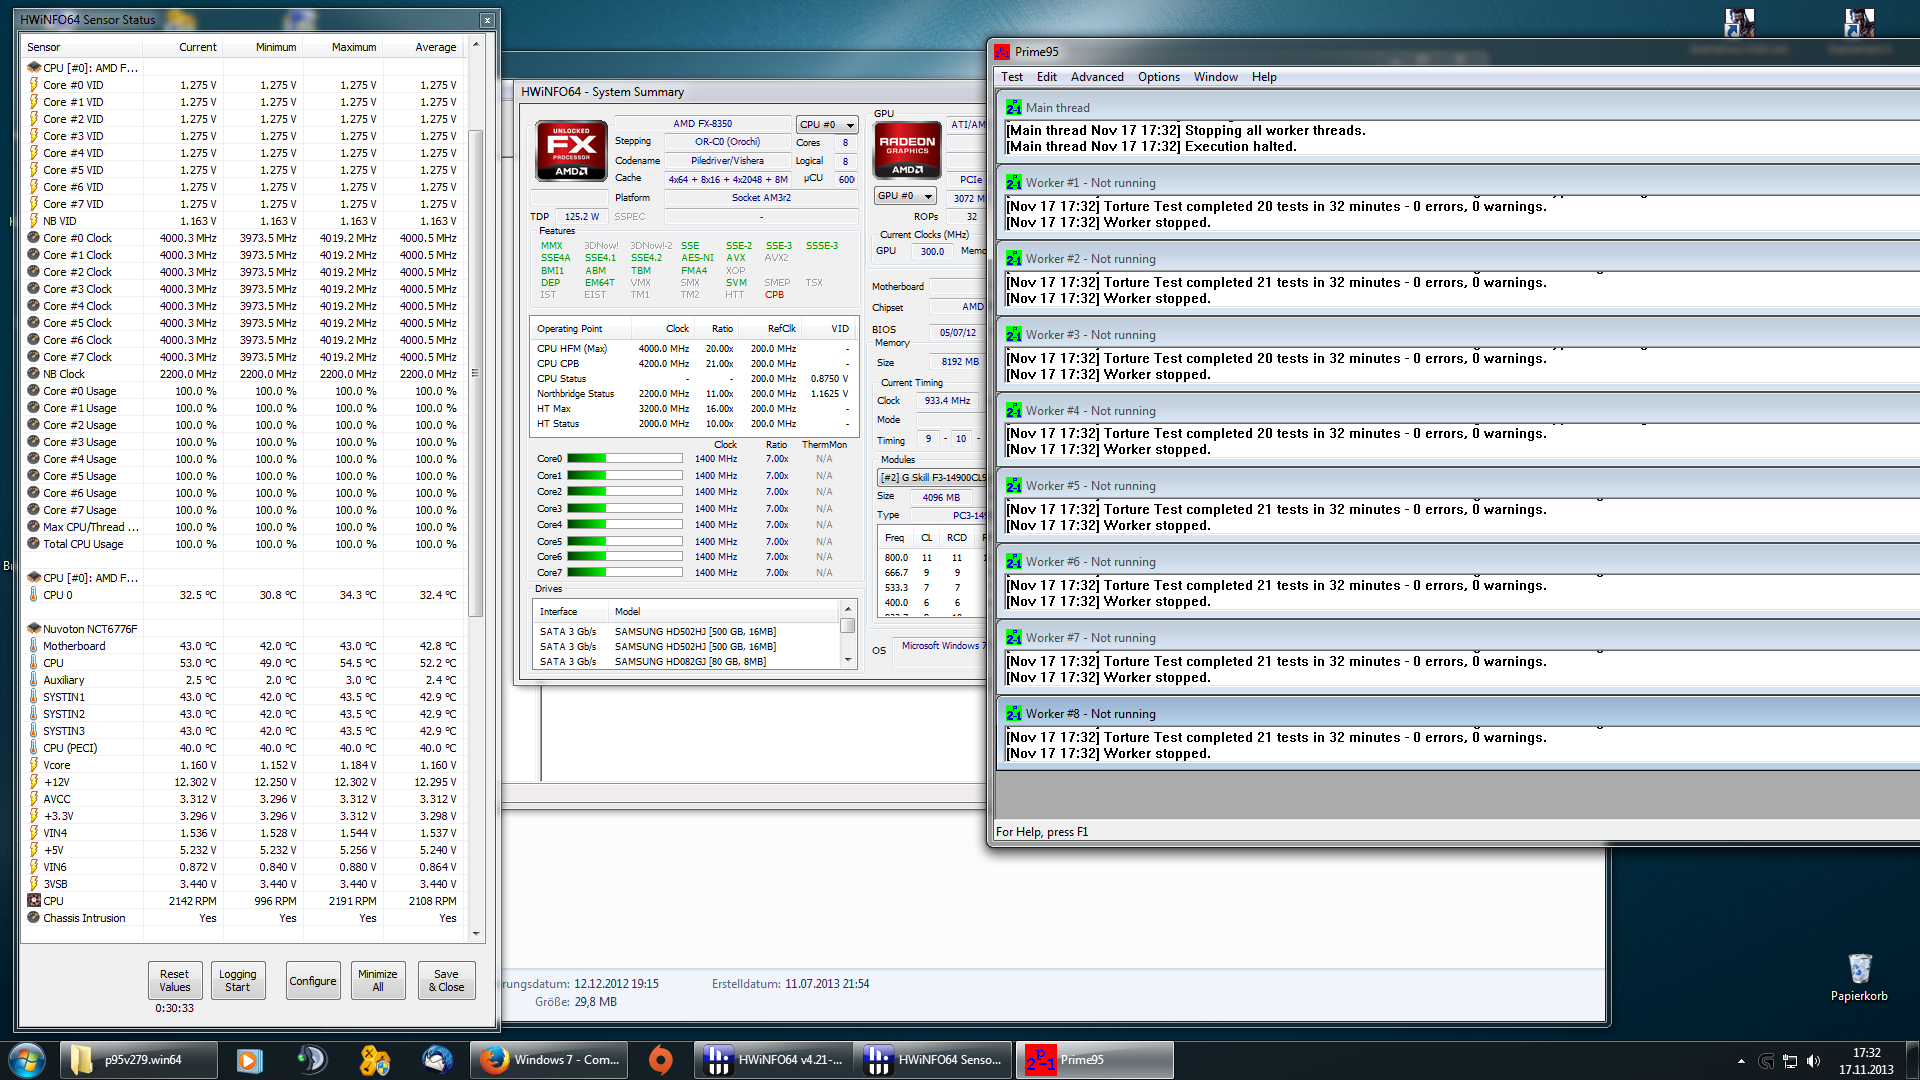
Task: Open Windows Media Player from taskbar
Action: [x=249, y=1060]
